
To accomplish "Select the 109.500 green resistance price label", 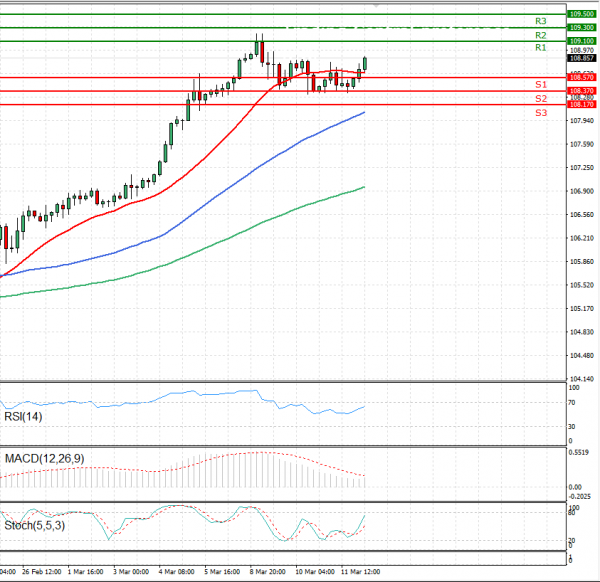I will click(581, 14).
